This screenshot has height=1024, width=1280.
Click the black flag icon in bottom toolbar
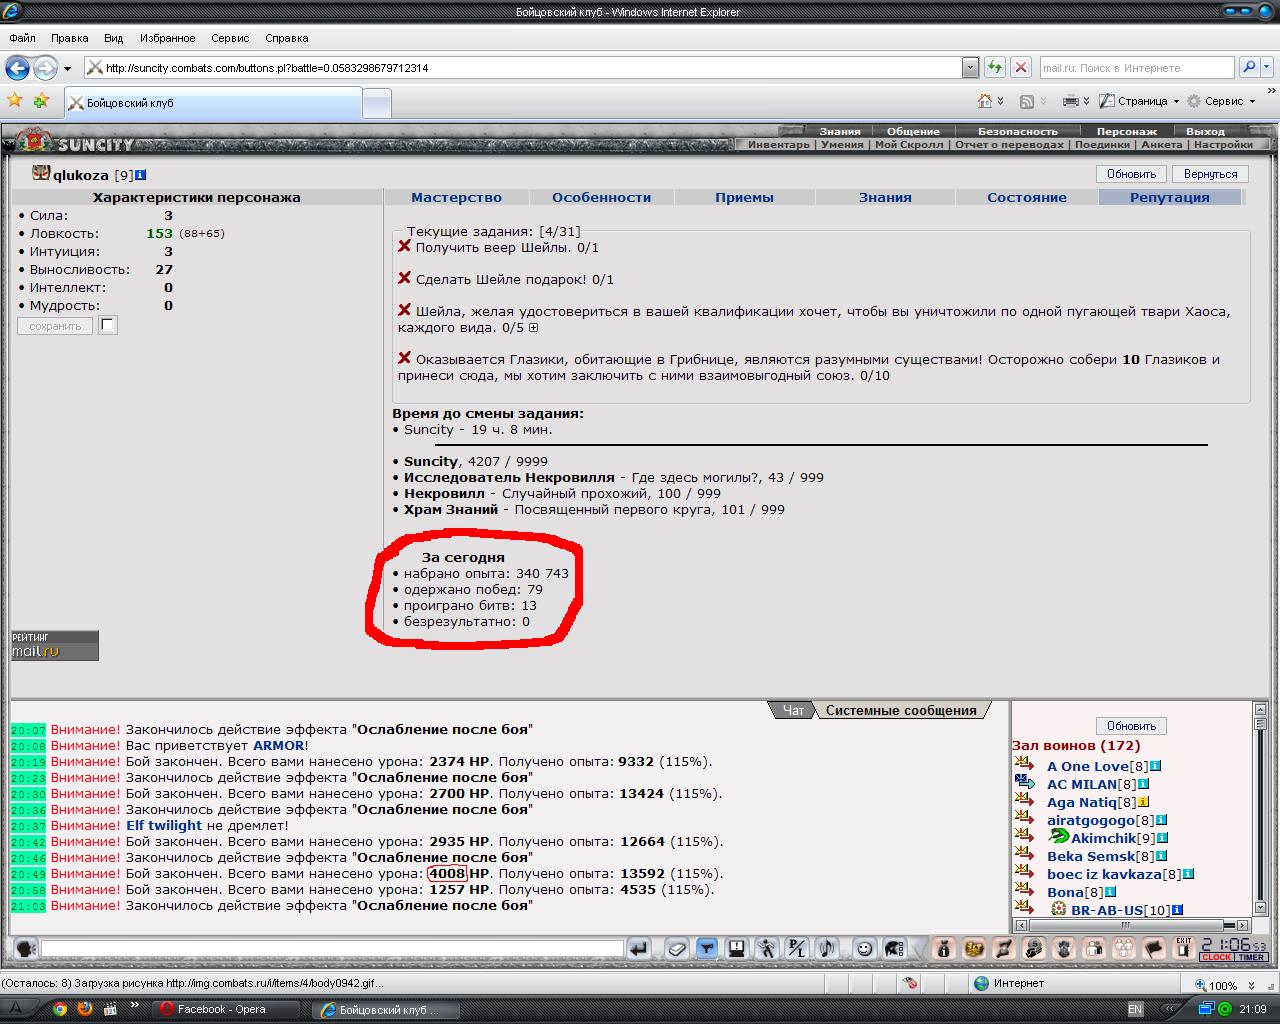click(1154, 948)
